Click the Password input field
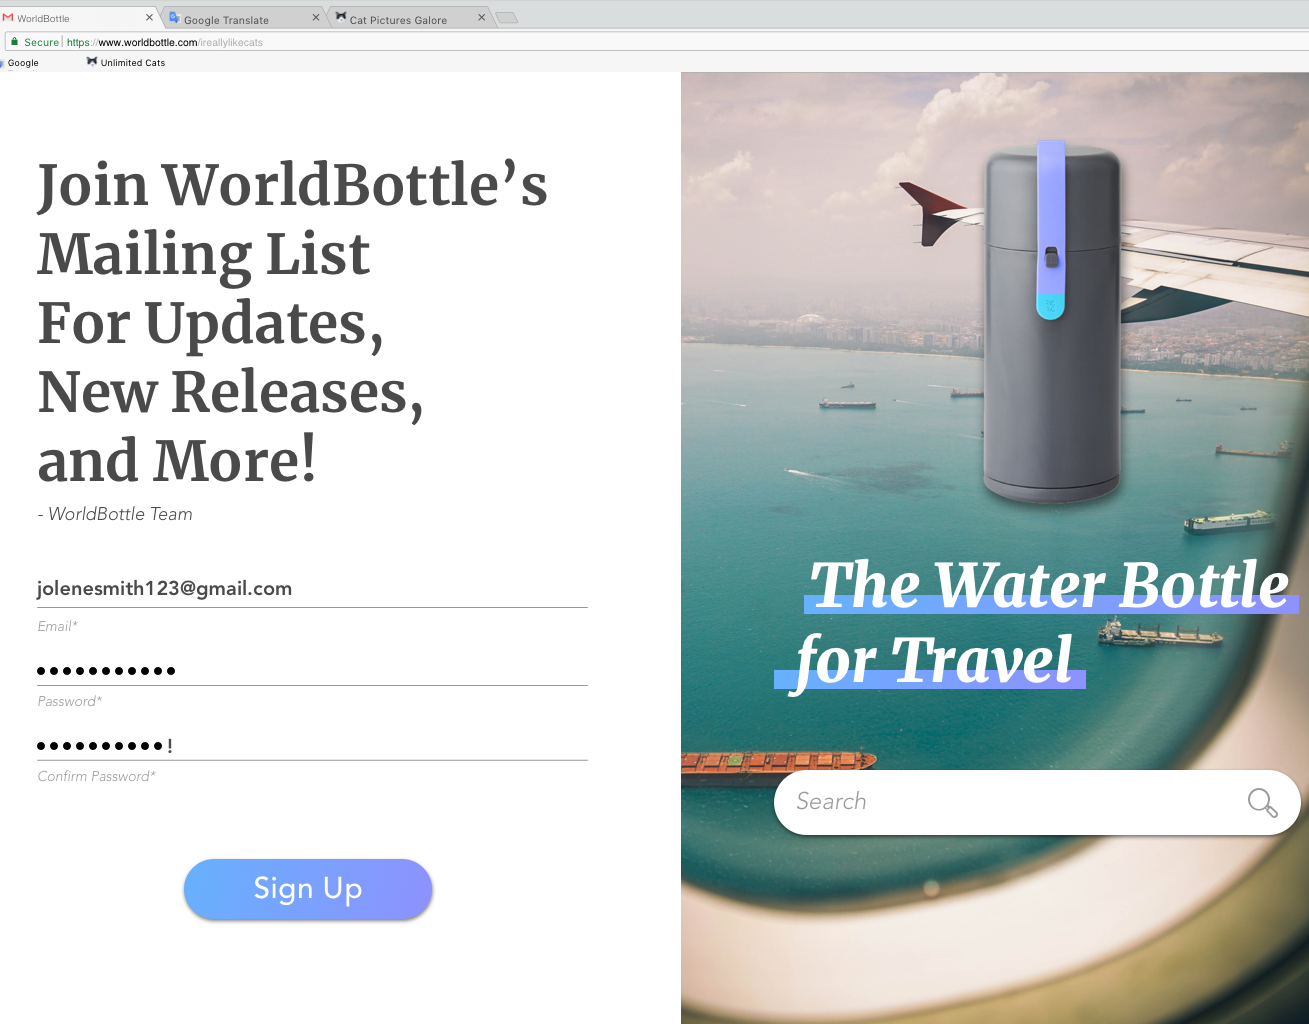Viewport: 1309px width, 1024px height. tap(312, 668)
